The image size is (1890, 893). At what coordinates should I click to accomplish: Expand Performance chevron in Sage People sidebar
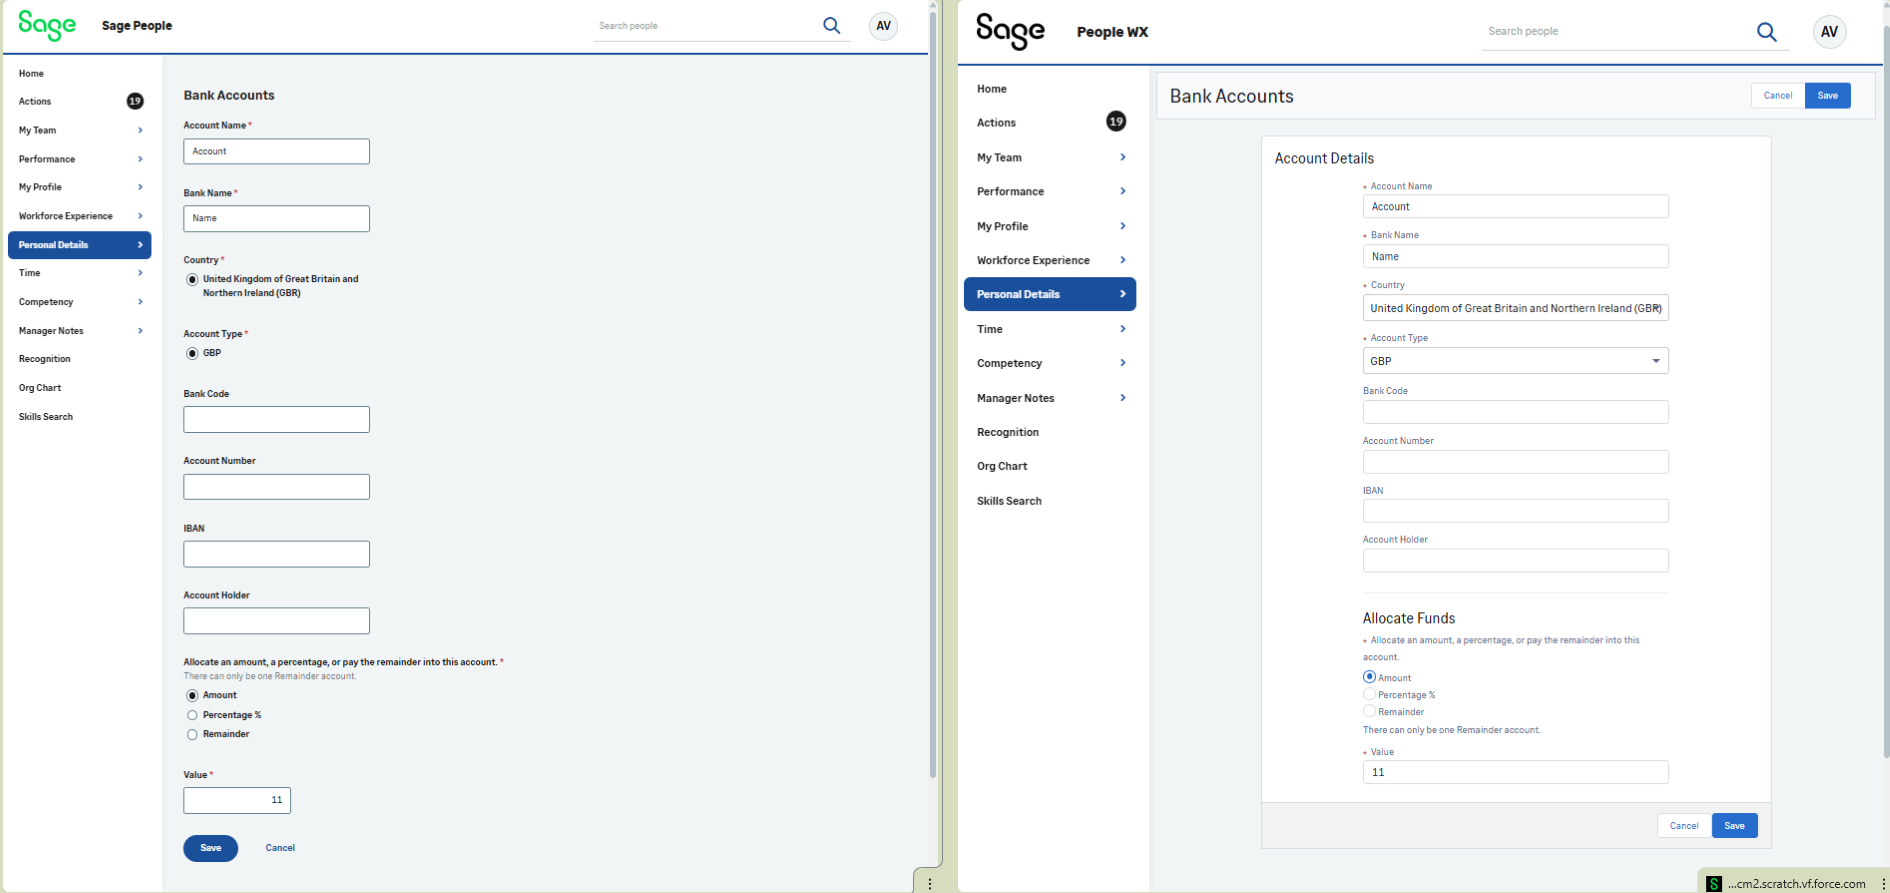[140, 159]
